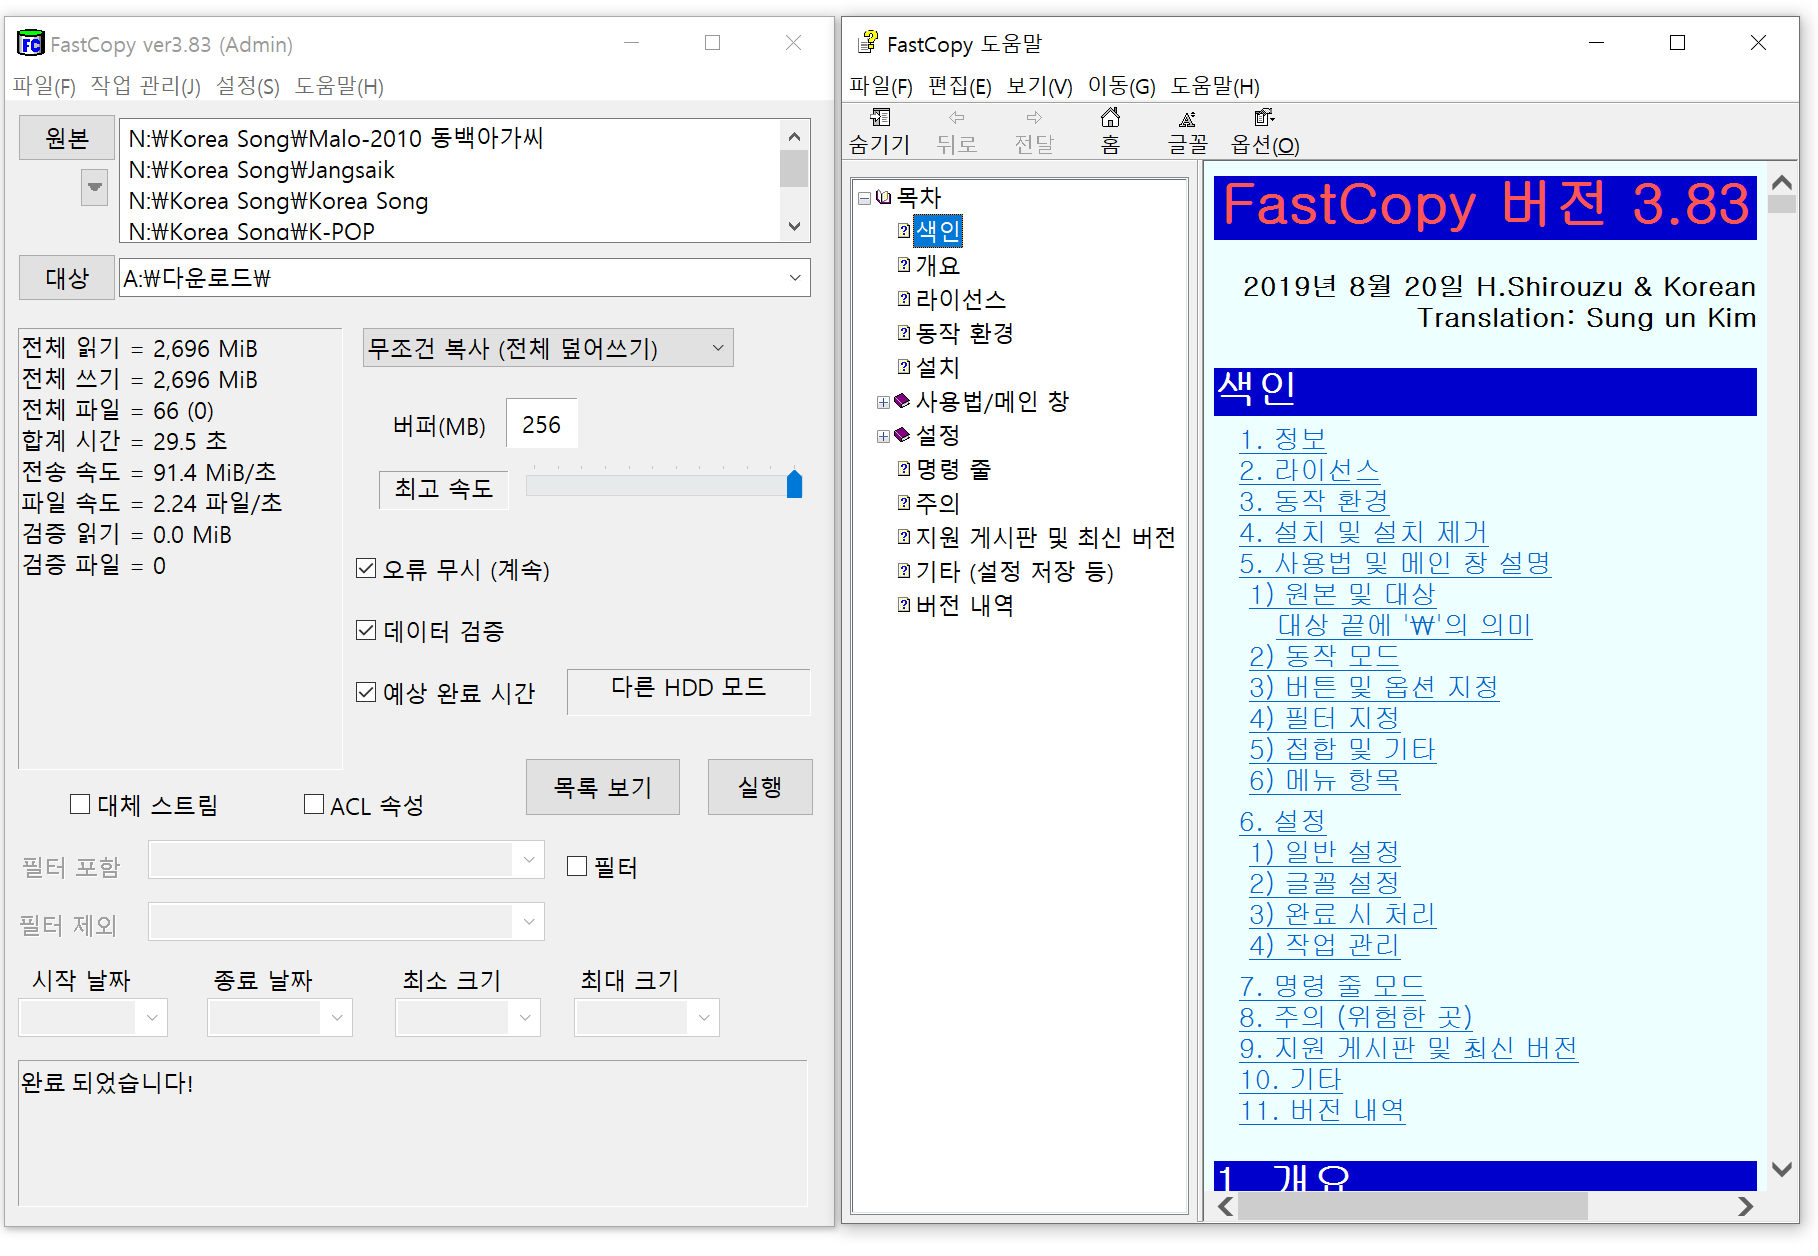Click source path N:\Korea Song\Jangsaik
This screenshot has height=1256, width=1818.
[262, 170]
